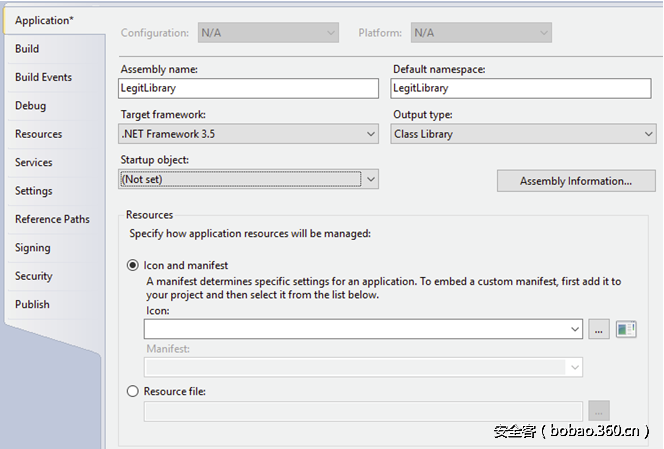664x449 pixels.
Task: Open the Build Events tab
Action: pyautogui.click(x=43, y=77)
